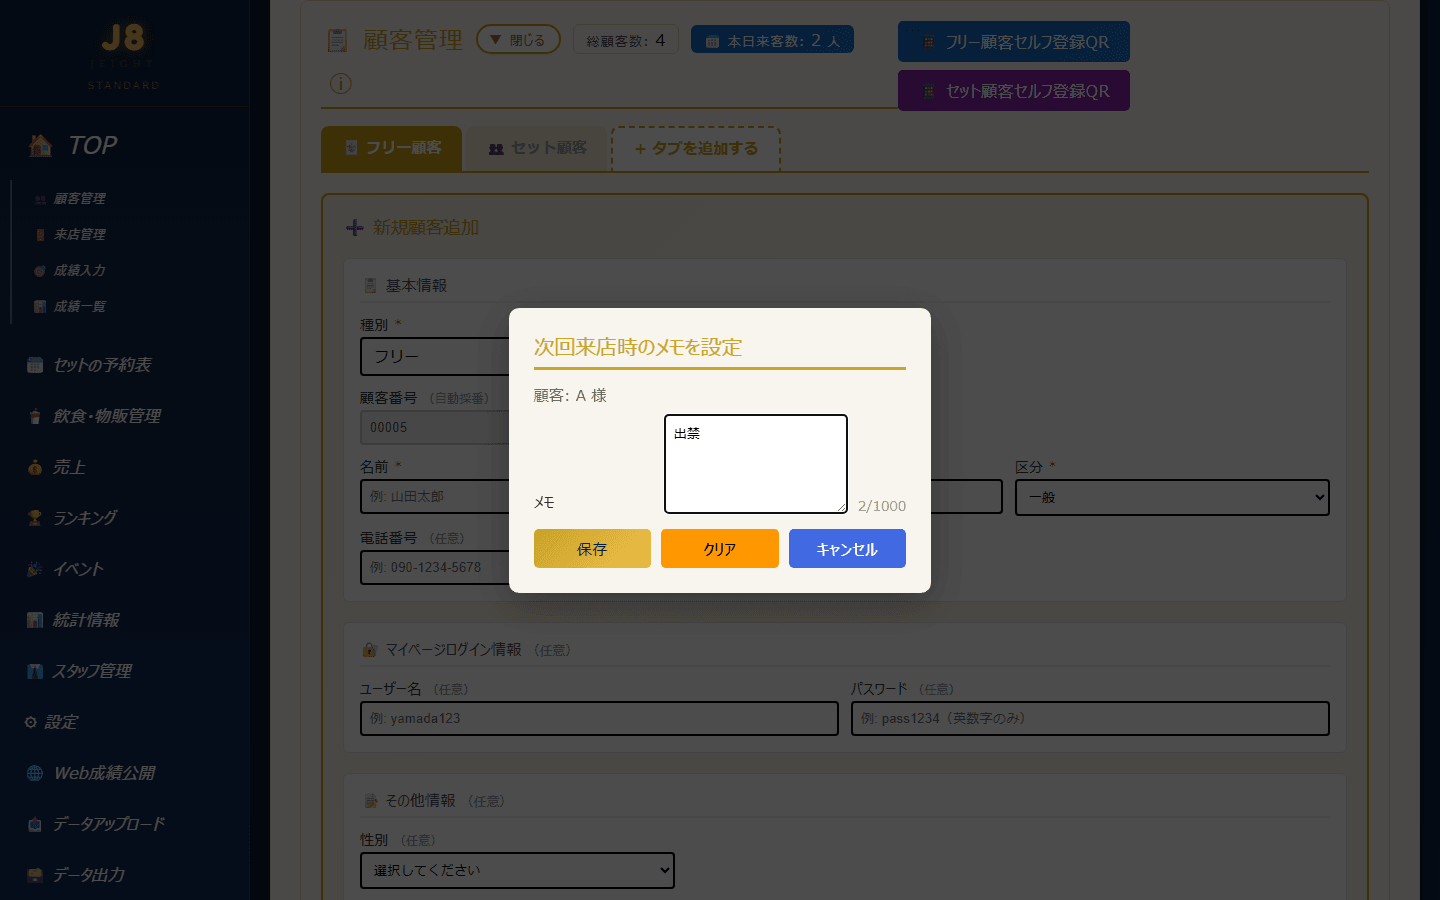Collapse the panel with 閉じる button
The image size is (1440, 900).
click(518, 40)
